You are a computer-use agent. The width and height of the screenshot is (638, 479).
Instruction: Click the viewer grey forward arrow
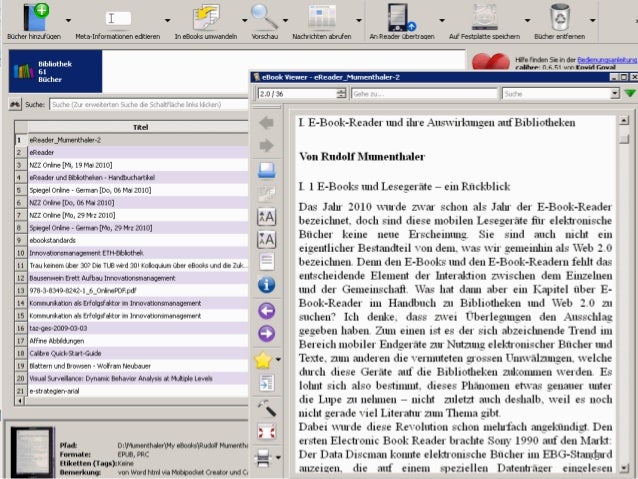[267, 145]
